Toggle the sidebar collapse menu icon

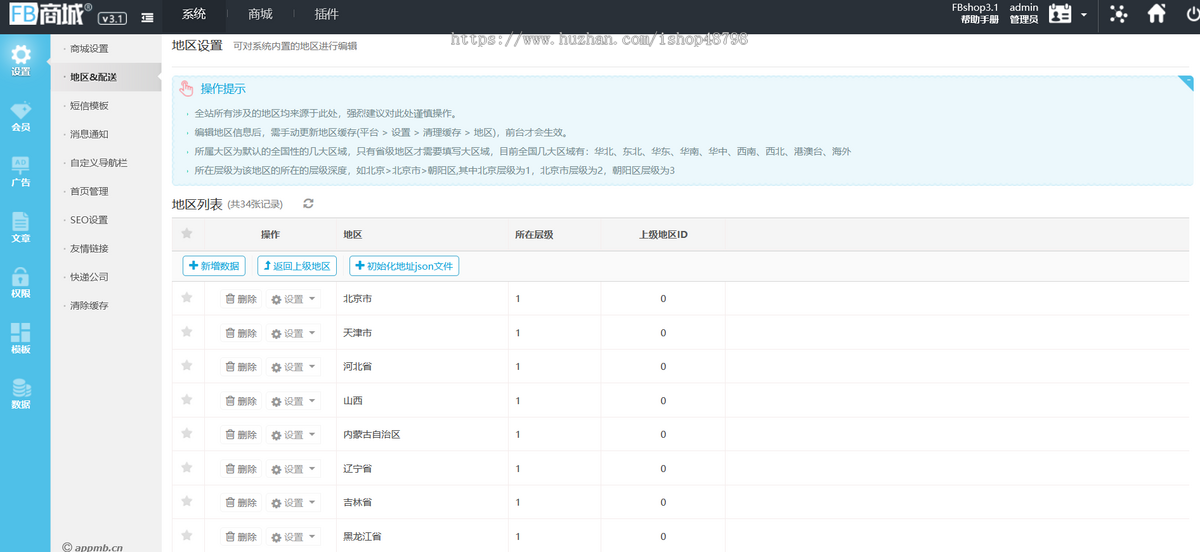[x=148, y=17]
